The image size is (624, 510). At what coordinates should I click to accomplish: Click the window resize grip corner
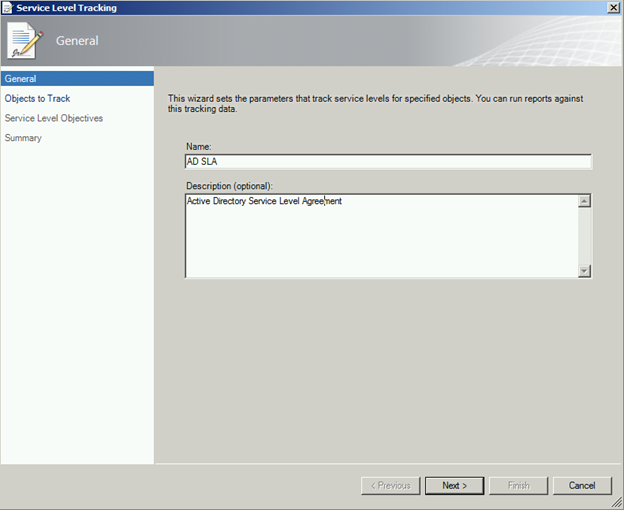pos(617,503)
